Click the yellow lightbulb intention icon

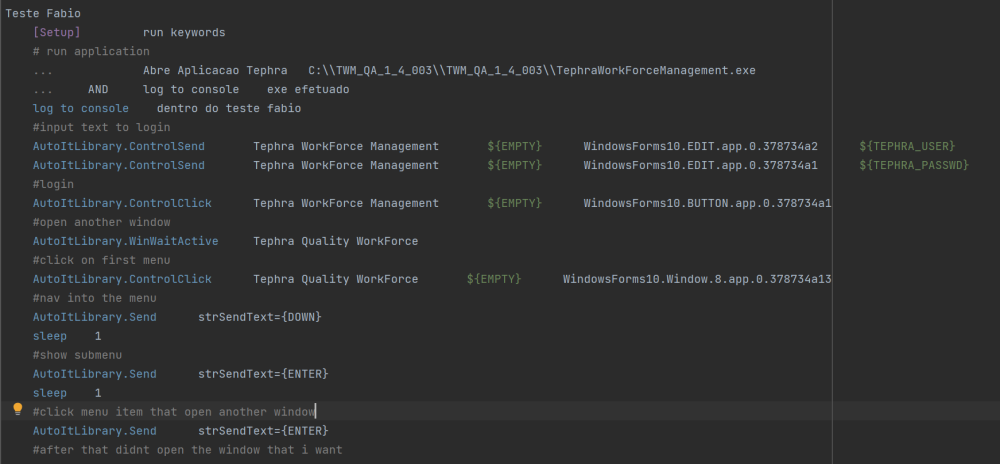click(x=18, y=409)
